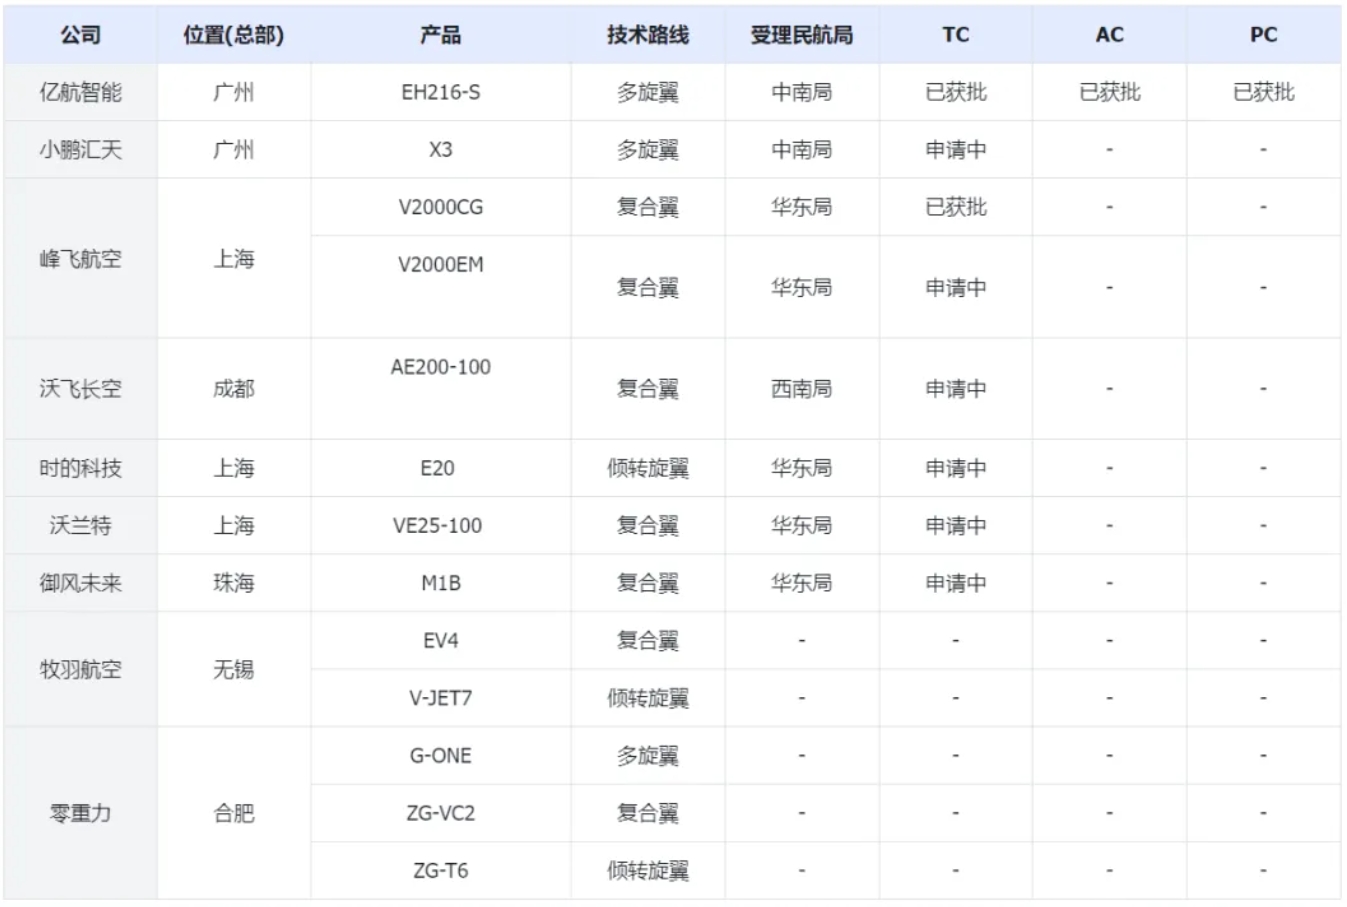Select the 峰飞航空 company cell
This screenshot has height=907, width=1347.
pos(80,259)
